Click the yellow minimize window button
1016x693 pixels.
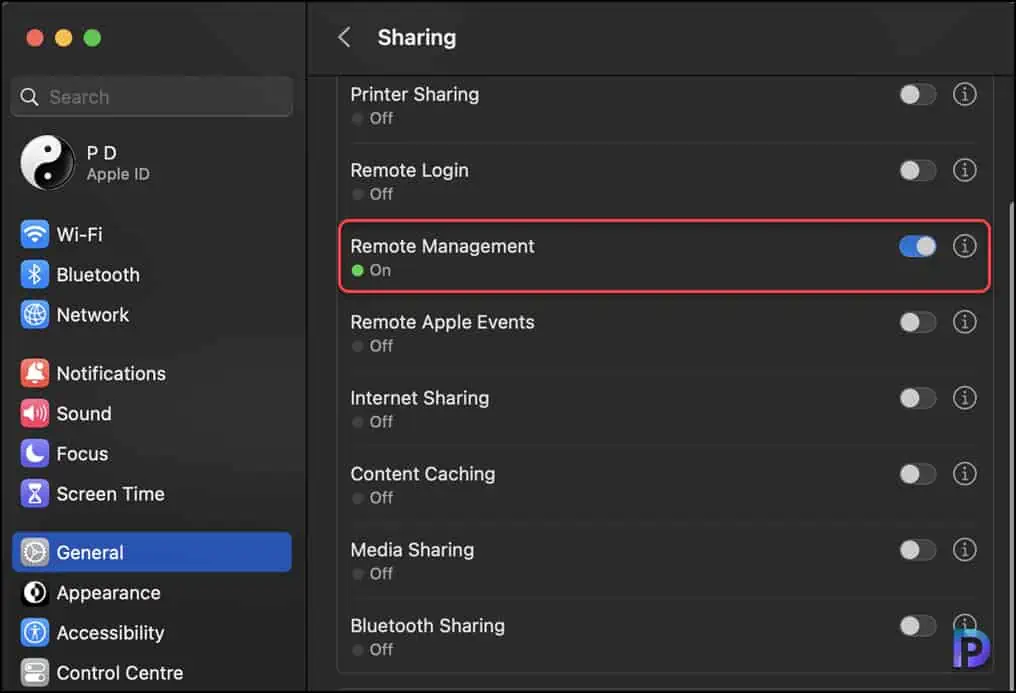(x=64, y=38)
